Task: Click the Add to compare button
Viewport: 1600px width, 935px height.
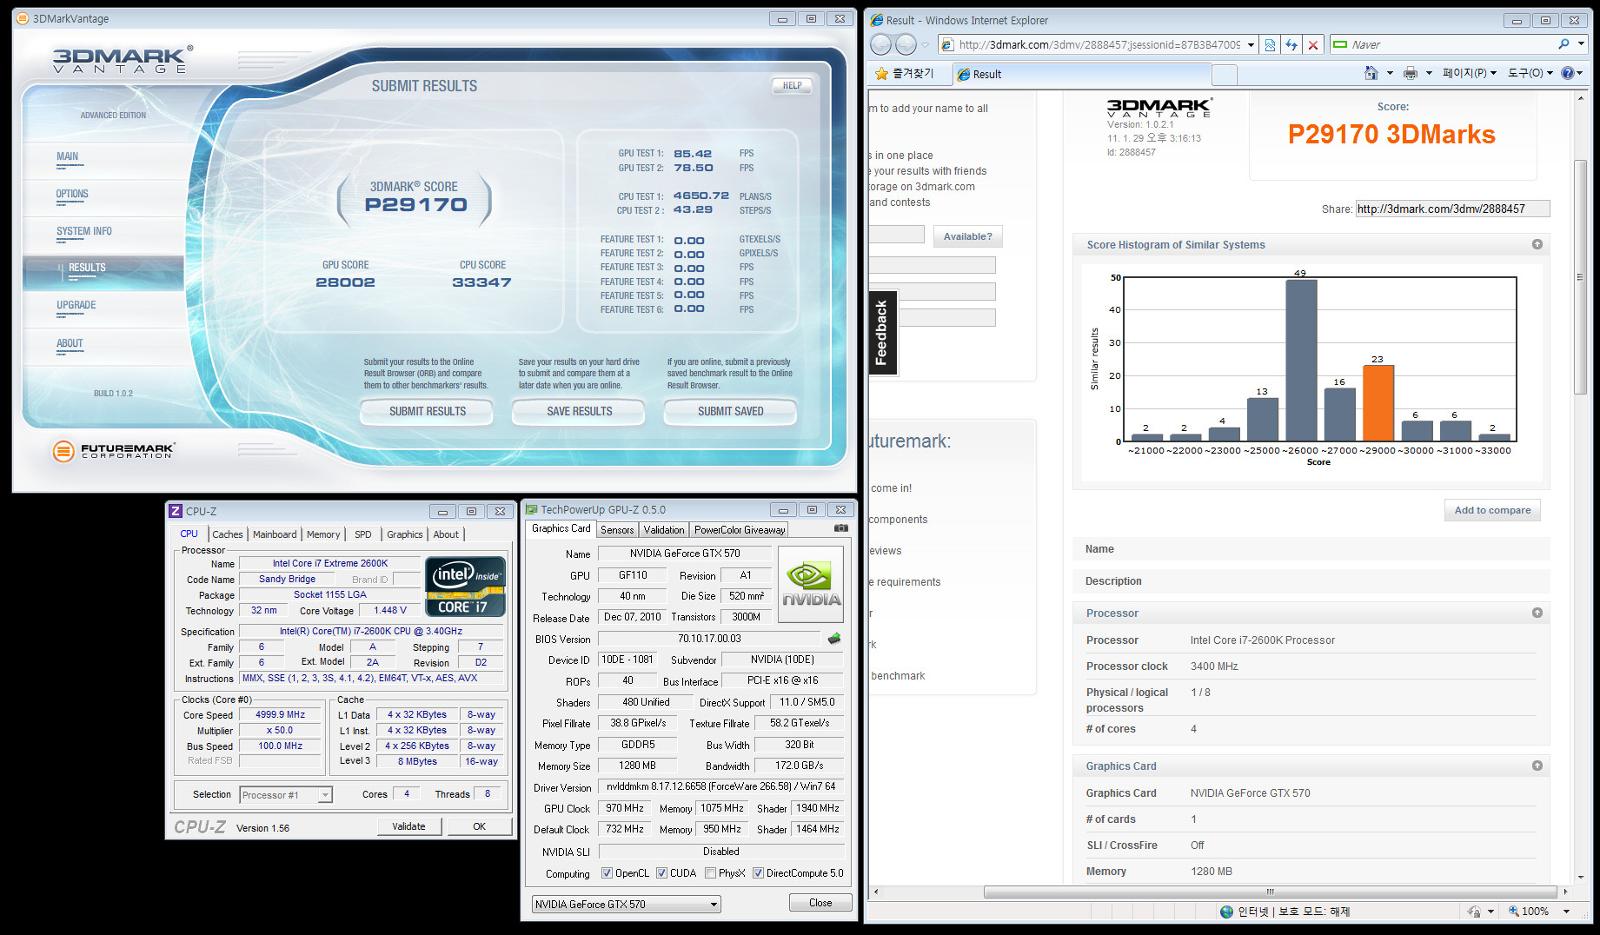Action: tap(1492, 510)
